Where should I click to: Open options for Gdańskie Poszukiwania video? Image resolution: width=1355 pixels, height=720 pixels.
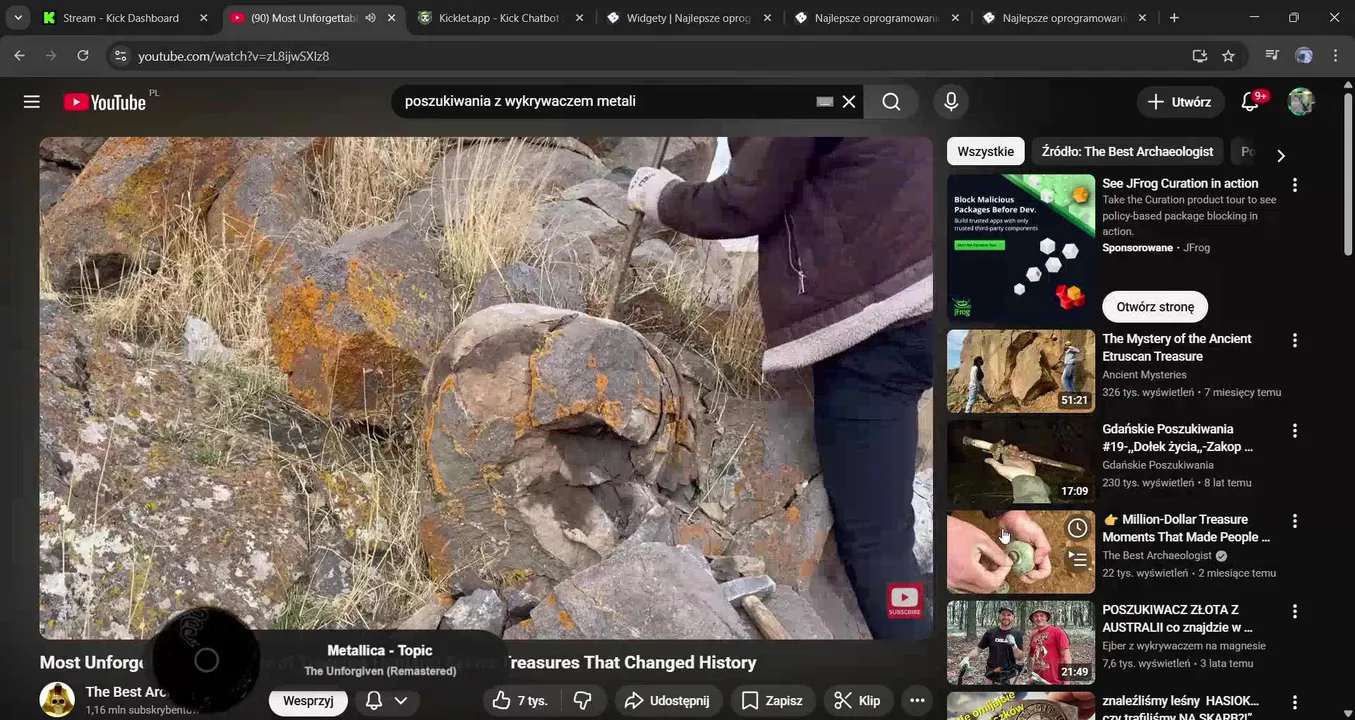coord(1295,430)
